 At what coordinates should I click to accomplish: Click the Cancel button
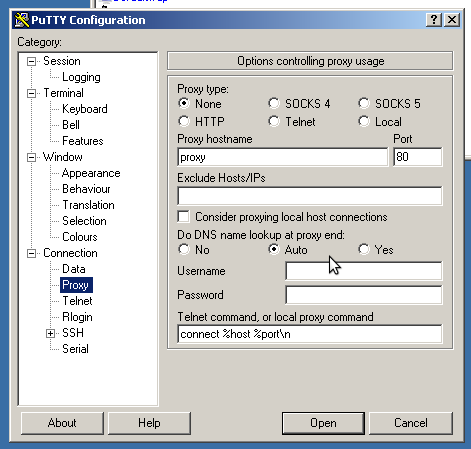[411, 423]
